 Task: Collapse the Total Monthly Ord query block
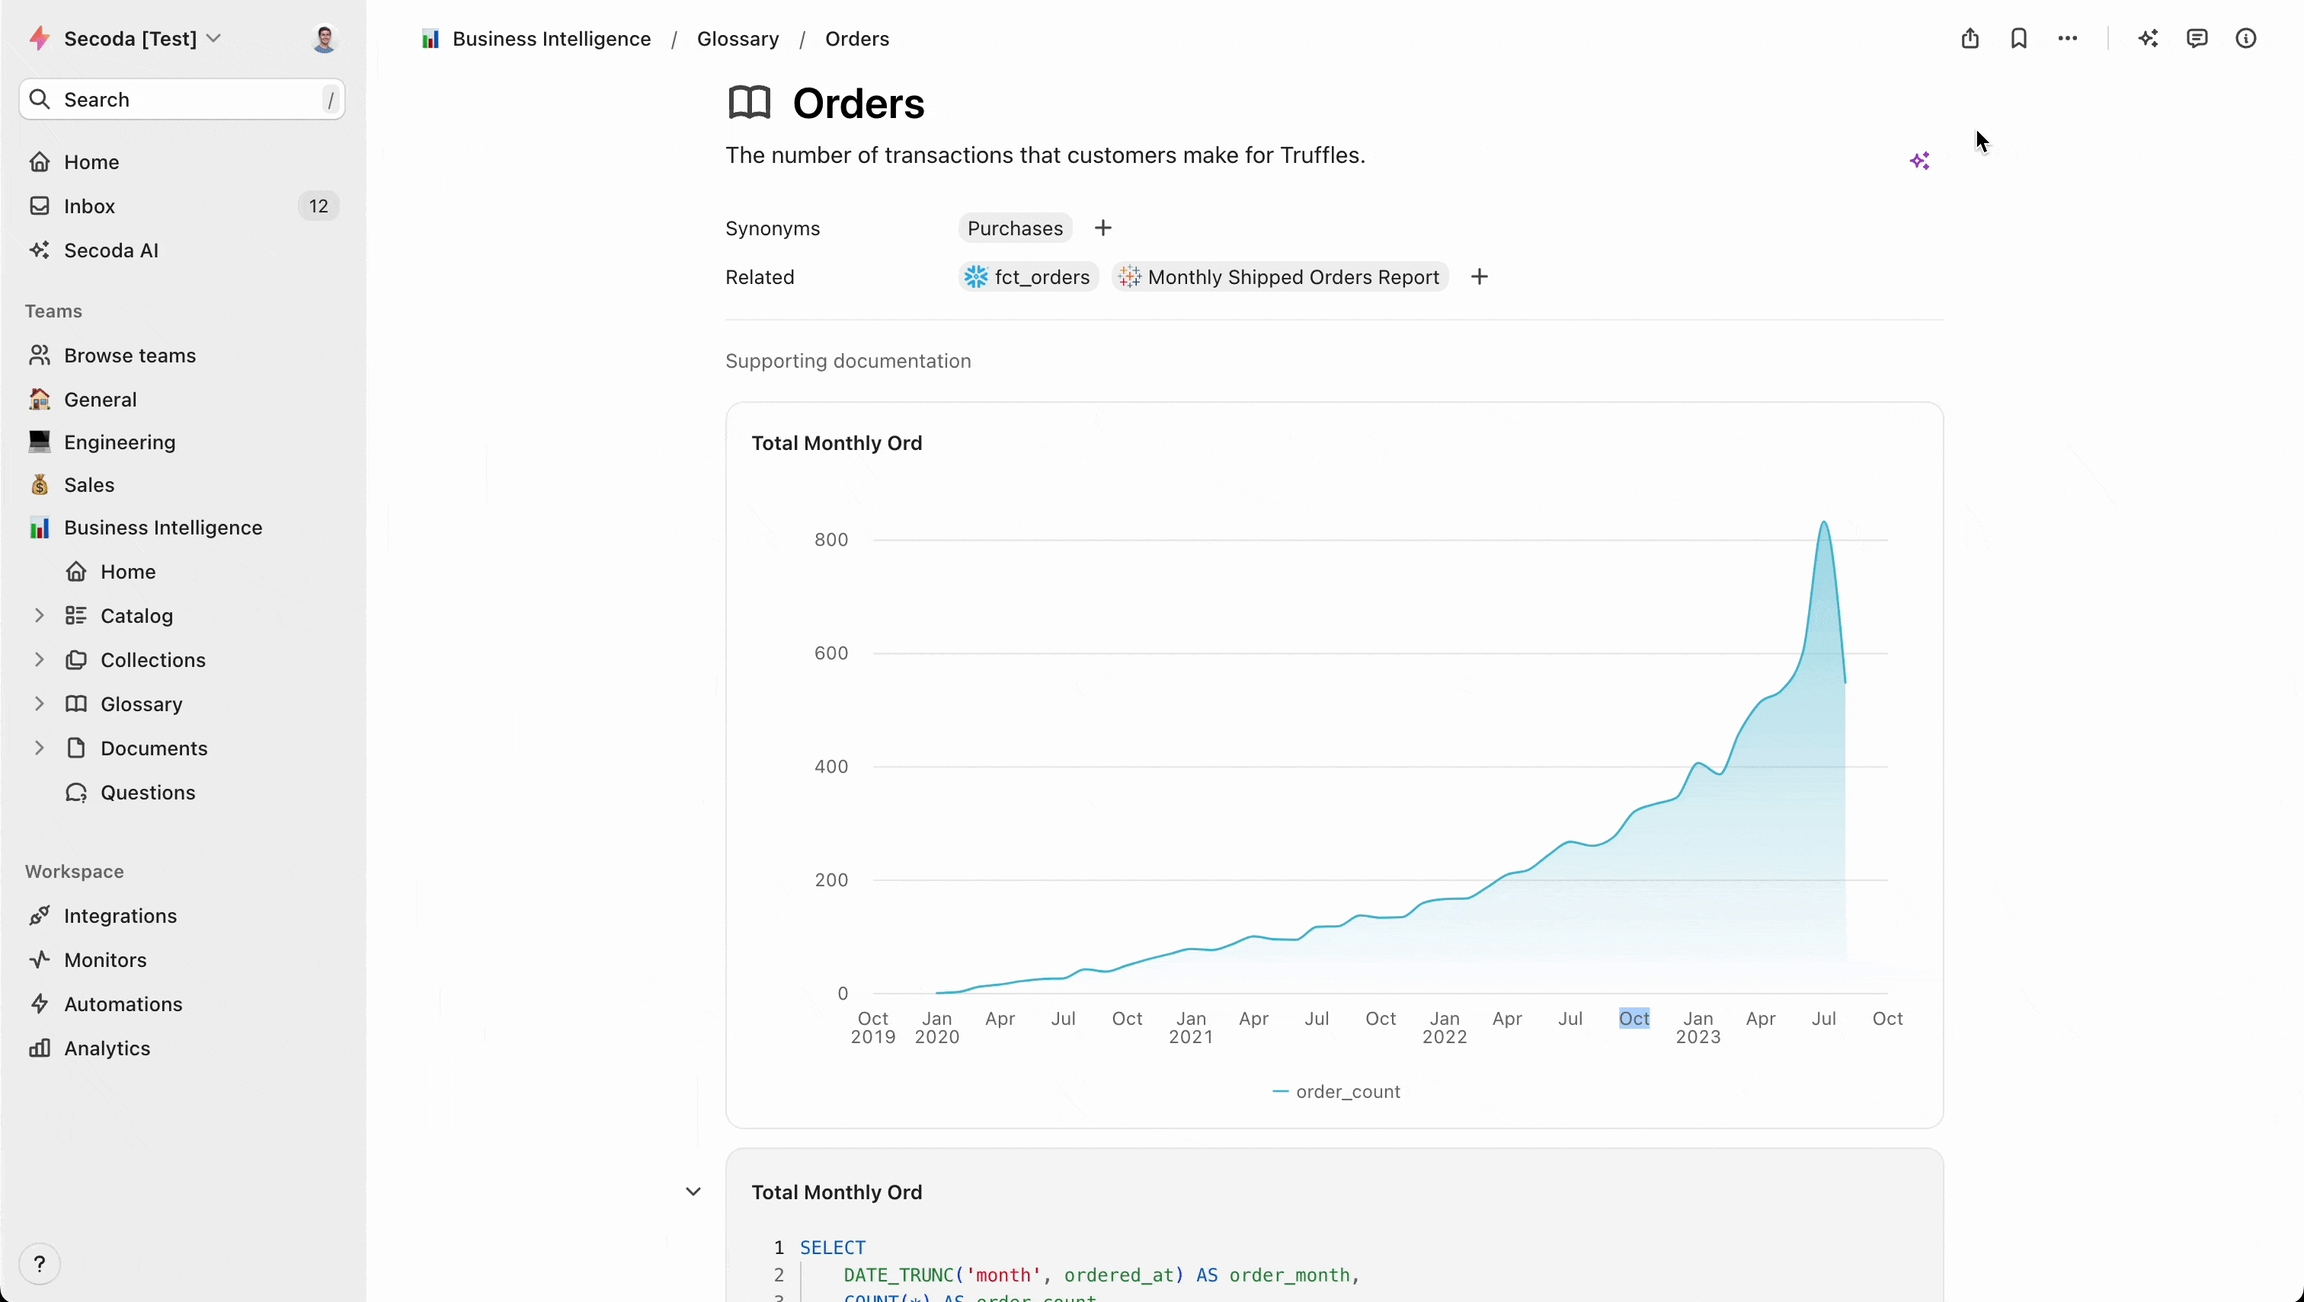[693, 1192]
